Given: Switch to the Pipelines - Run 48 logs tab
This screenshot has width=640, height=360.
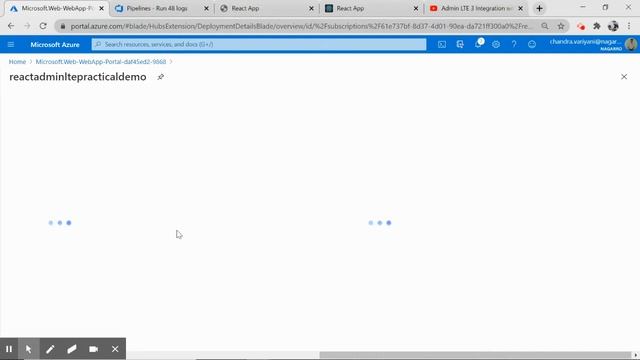Looking at the screenshot, I should [x=157, y=8].
